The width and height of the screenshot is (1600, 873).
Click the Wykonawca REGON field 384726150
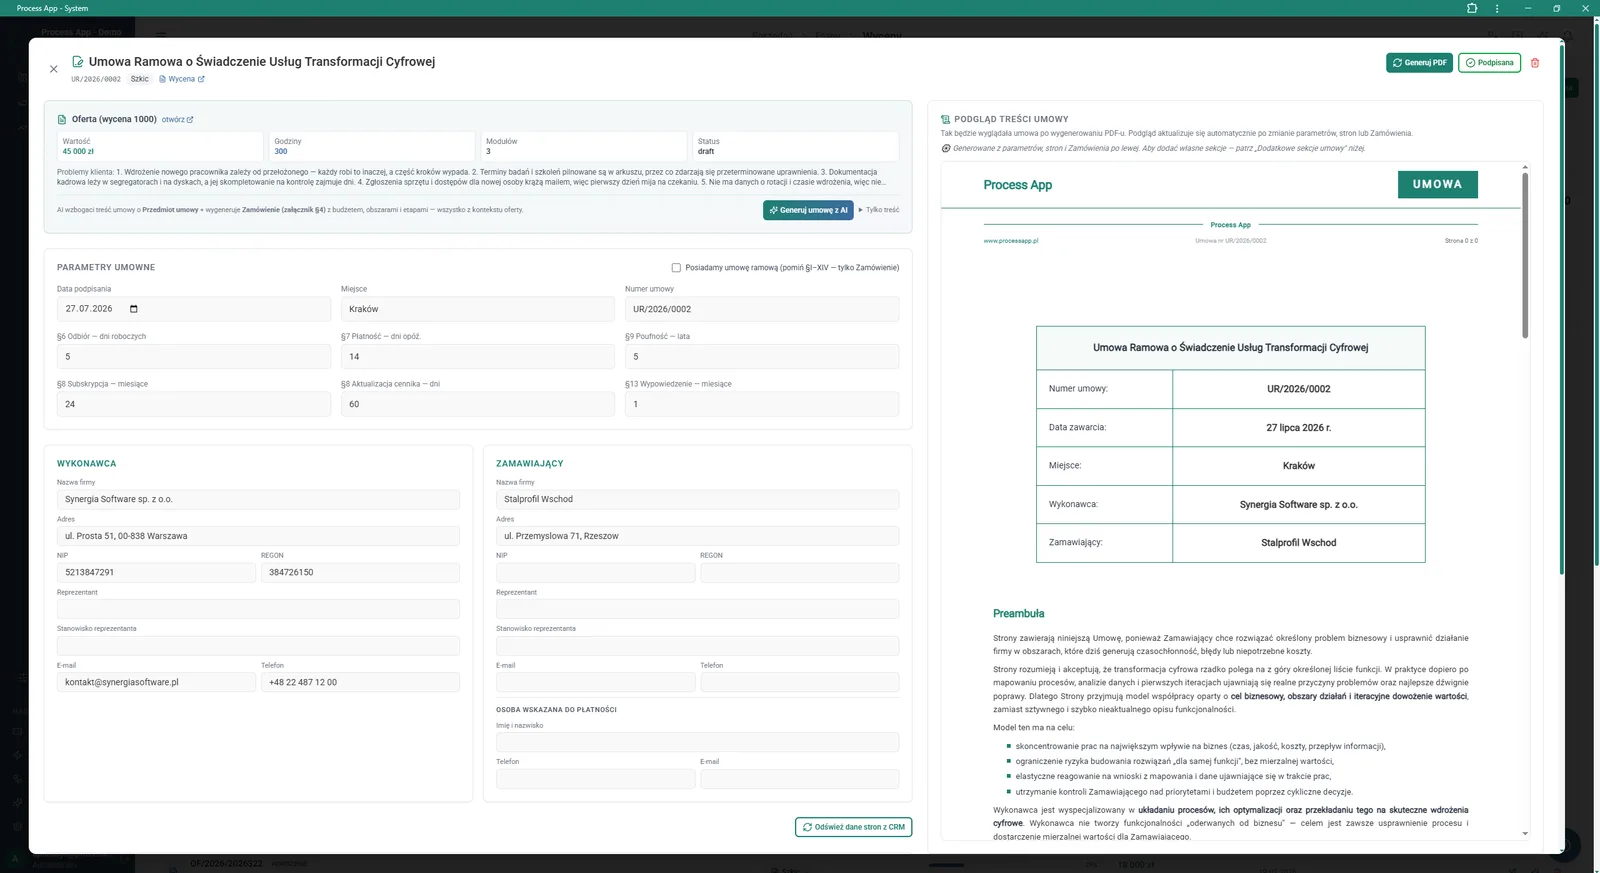coord(360,572)
